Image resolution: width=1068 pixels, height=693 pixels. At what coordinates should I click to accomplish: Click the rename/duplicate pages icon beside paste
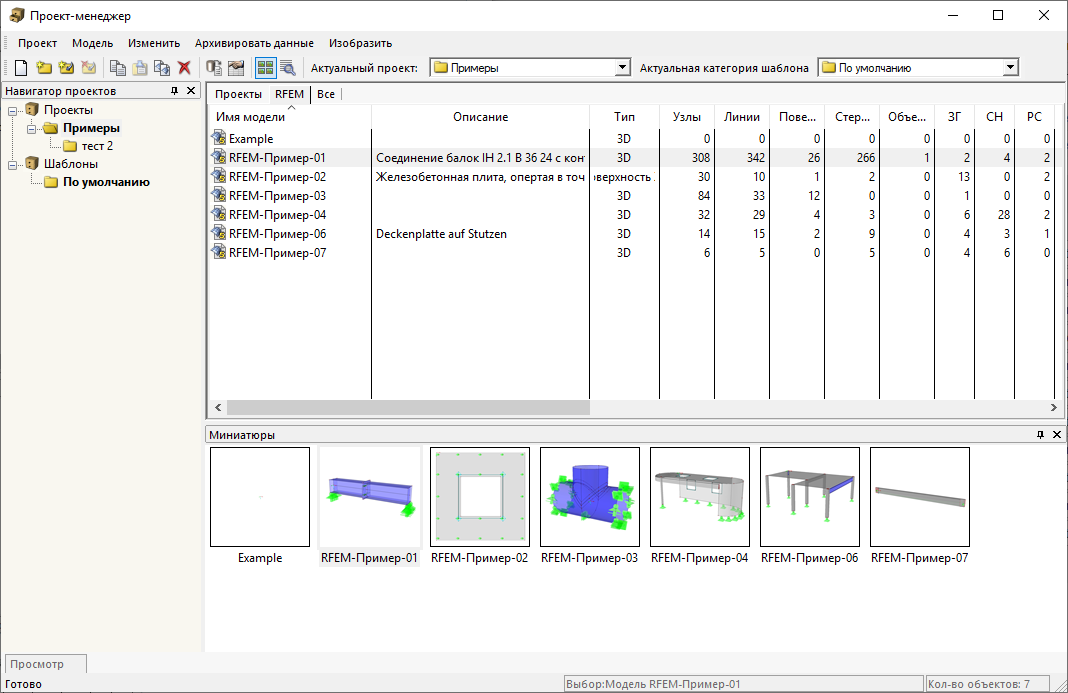click(162, 67)
